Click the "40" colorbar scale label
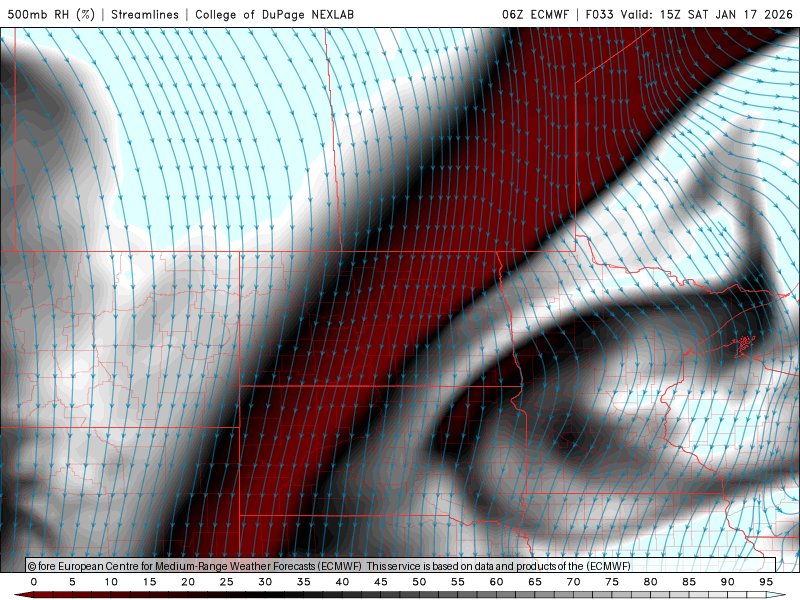The image size is (800, 600). coord(342,582)
